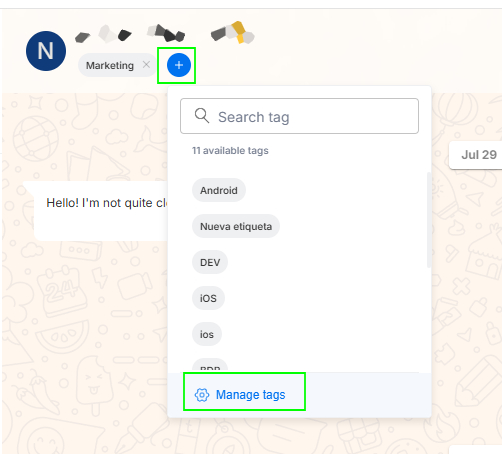The image size is (502, 454).
Task: Click the tag list scrollbar
Action: click(429, 220)
